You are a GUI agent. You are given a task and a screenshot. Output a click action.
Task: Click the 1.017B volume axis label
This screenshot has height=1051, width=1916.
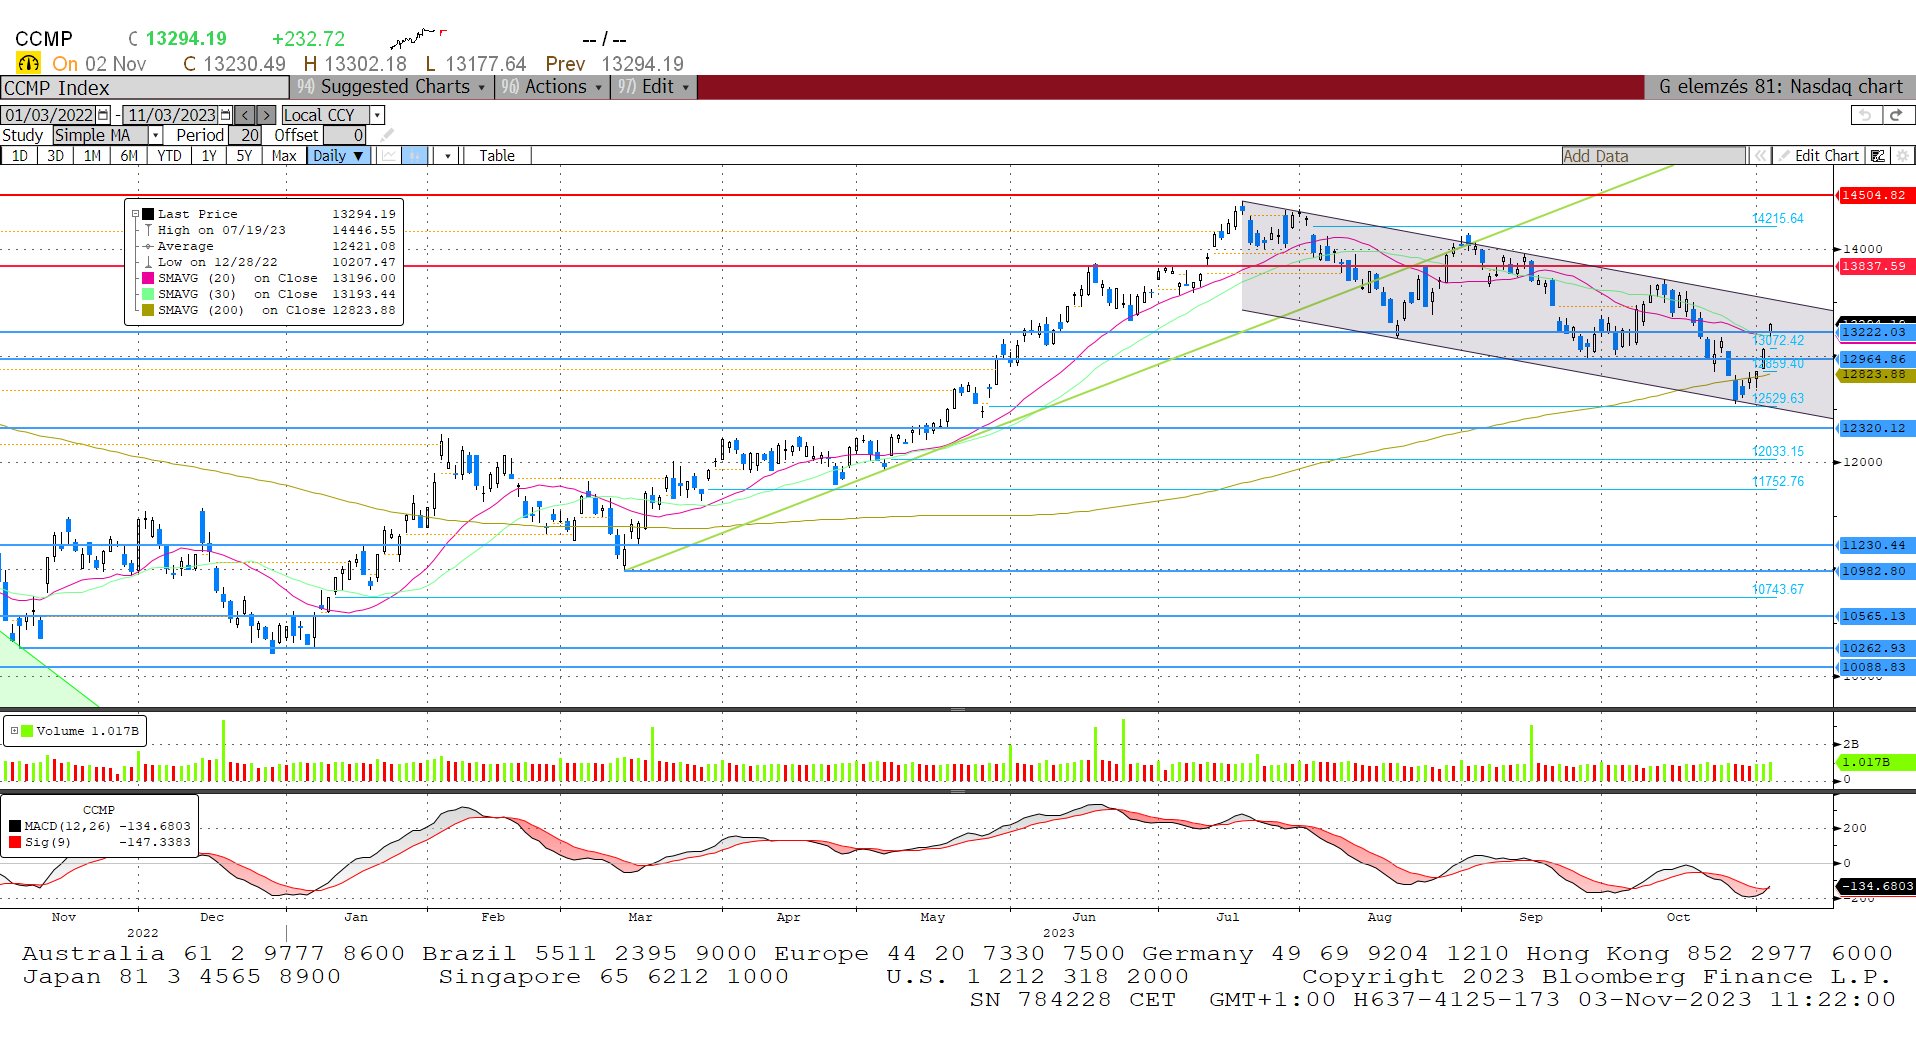pos(1874,762)
